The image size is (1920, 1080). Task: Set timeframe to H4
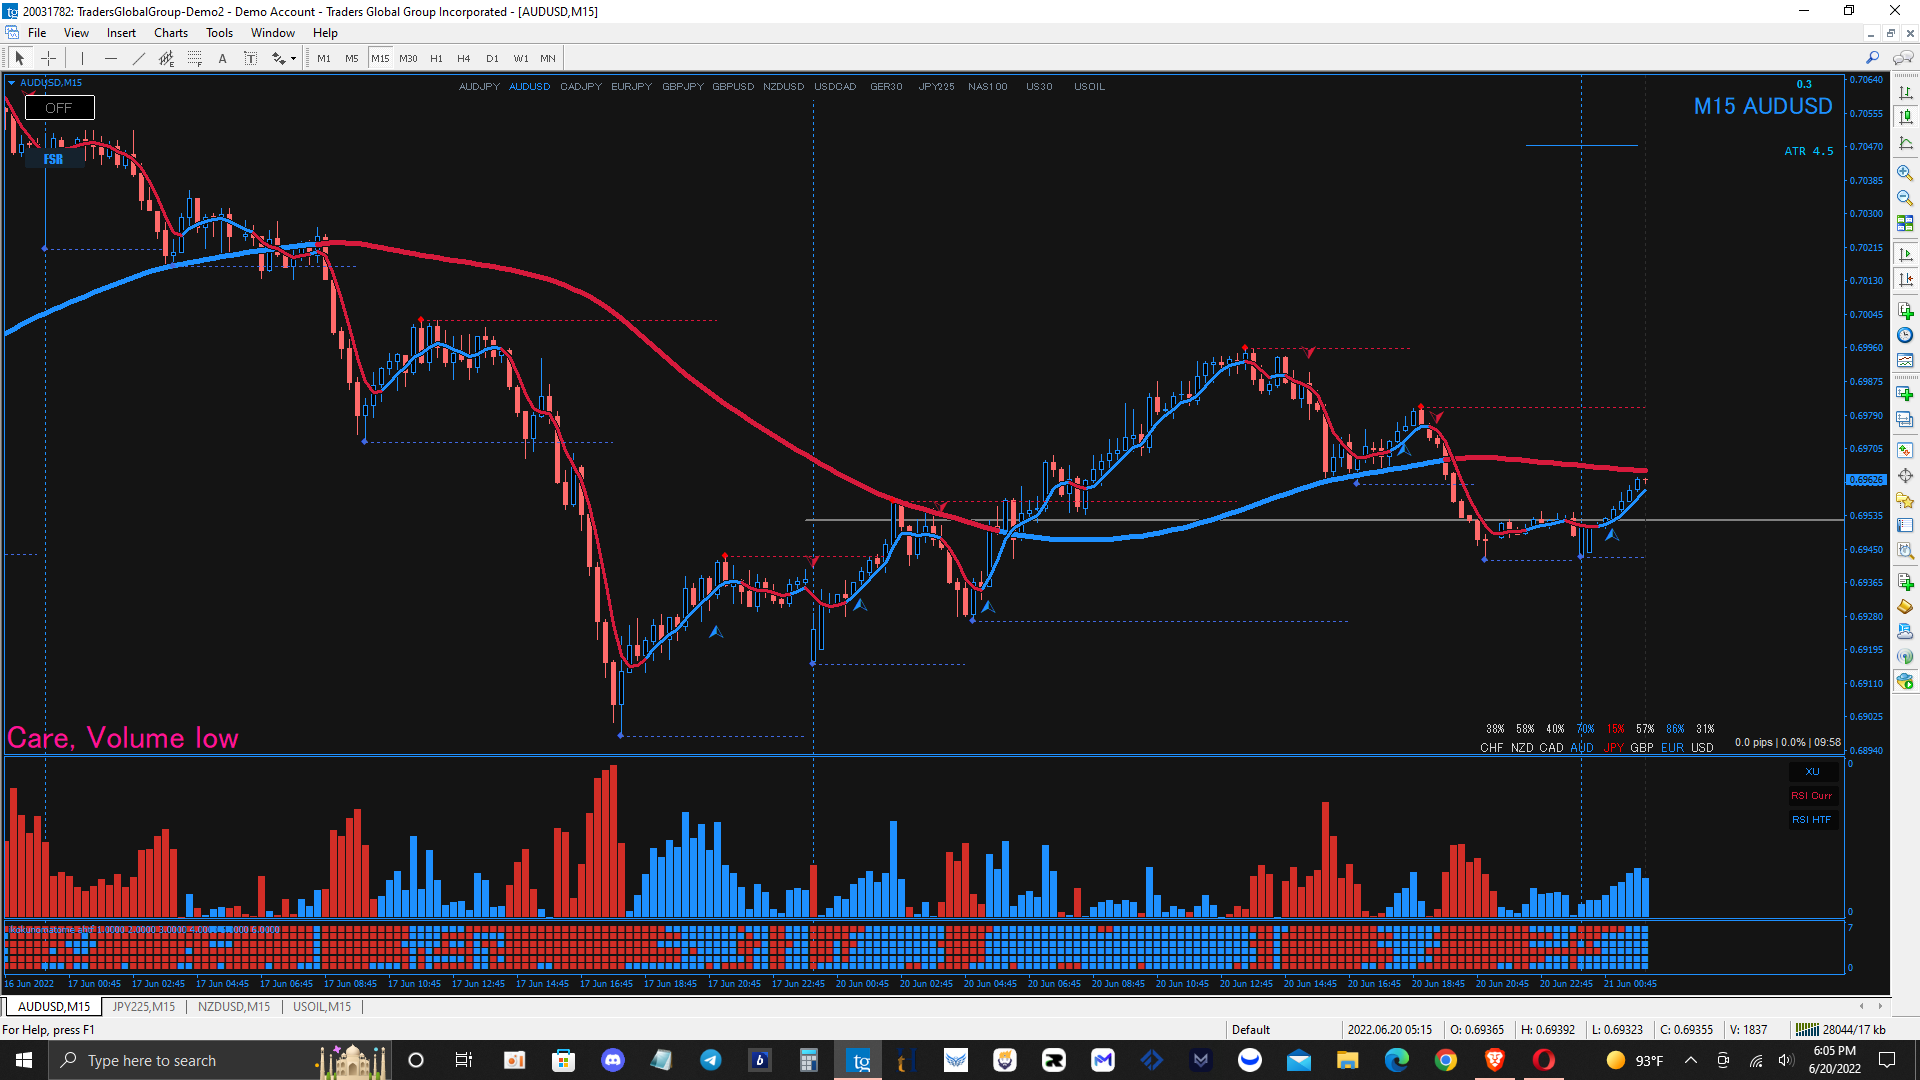tap(463, 58)
